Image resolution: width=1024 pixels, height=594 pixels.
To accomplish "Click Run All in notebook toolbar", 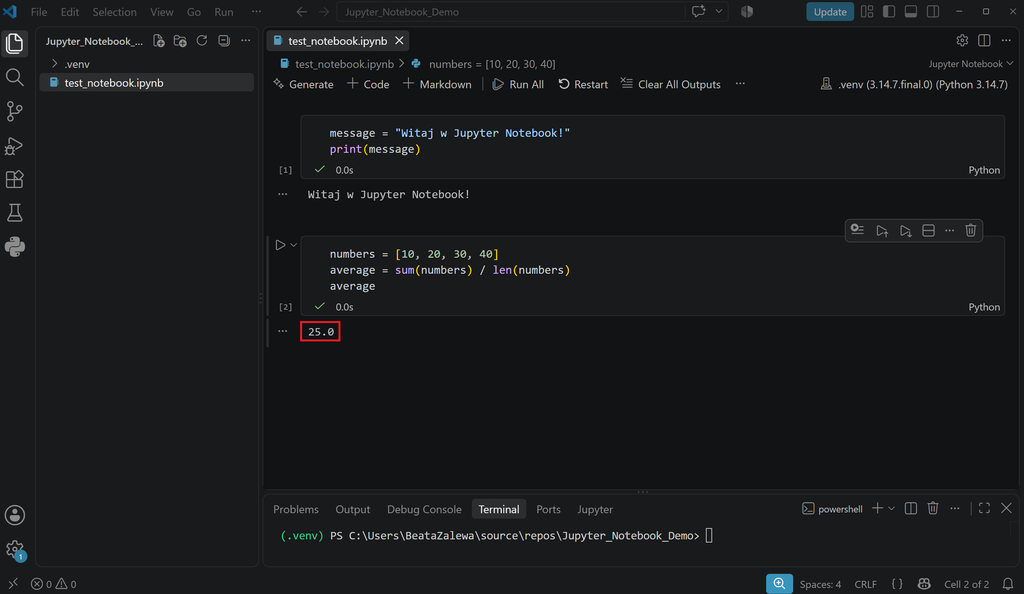I will 518,84.
